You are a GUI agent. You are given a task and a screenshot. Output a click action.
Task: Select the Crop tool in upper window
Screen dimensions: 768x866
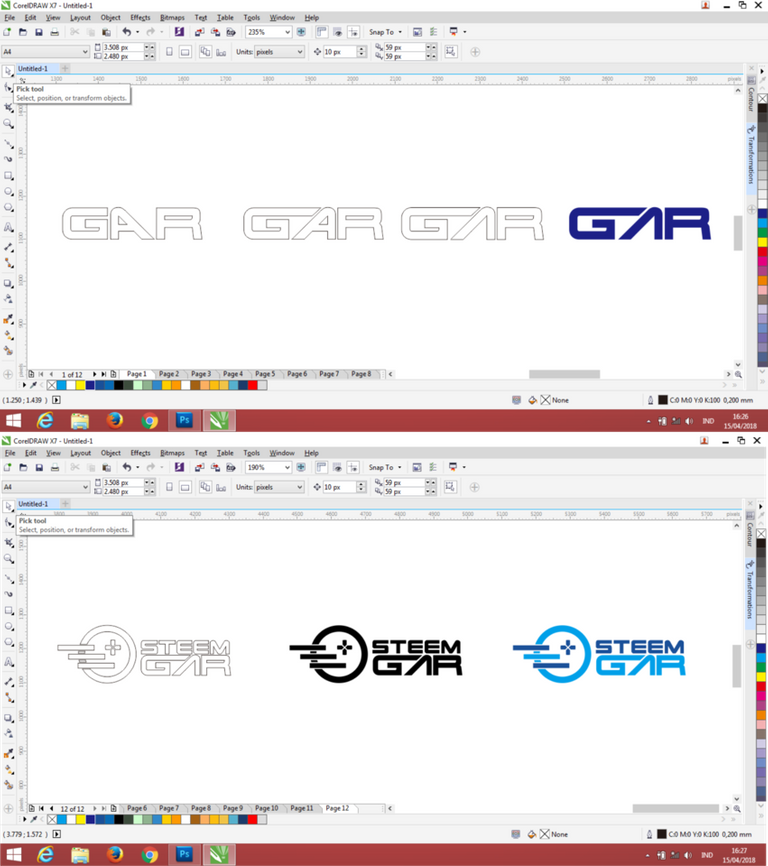click(8, 107)
